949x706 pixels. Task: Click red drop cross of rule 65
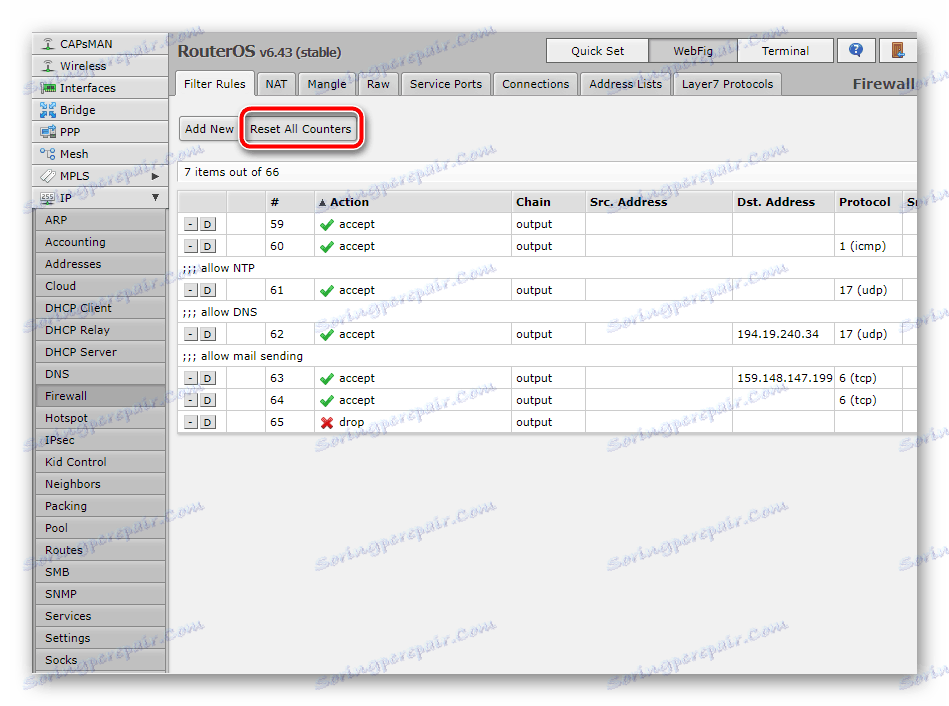[x=327, y=423]
